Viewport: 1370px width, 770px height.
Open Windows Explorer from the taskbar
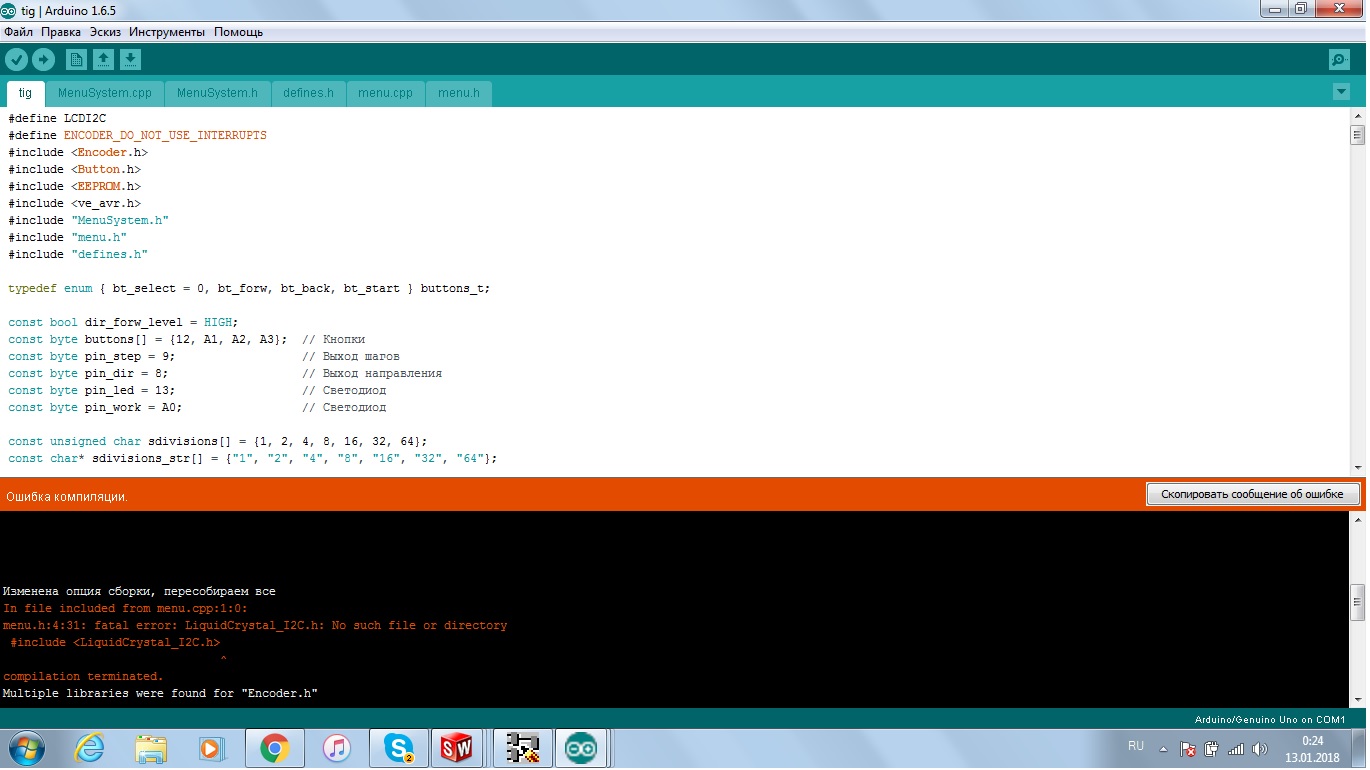click(x=151, y=748)
